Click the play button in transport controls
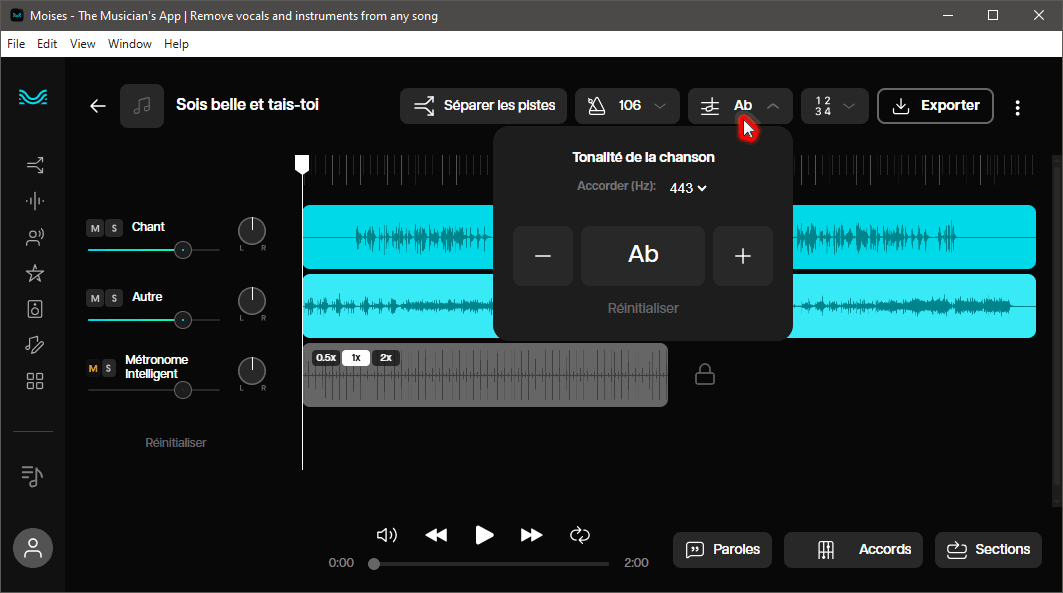Viewport: 1063px width, 593px height. (484, 535)
